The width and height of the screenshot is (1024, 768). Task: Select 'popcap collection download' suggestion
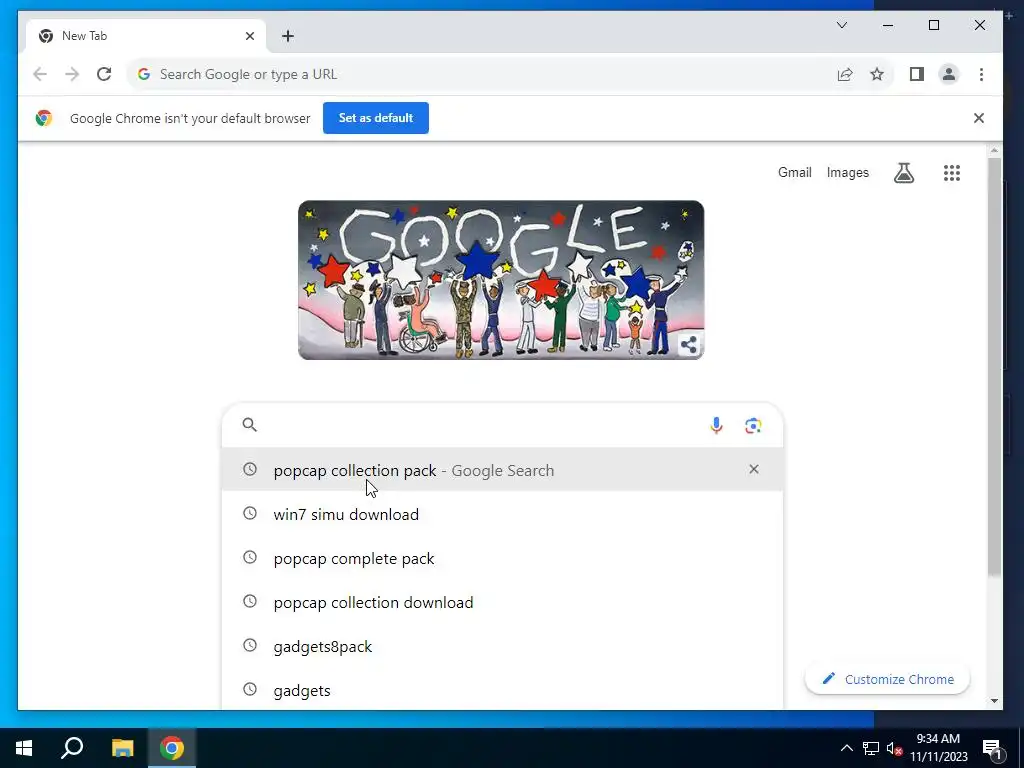point(502,602)
